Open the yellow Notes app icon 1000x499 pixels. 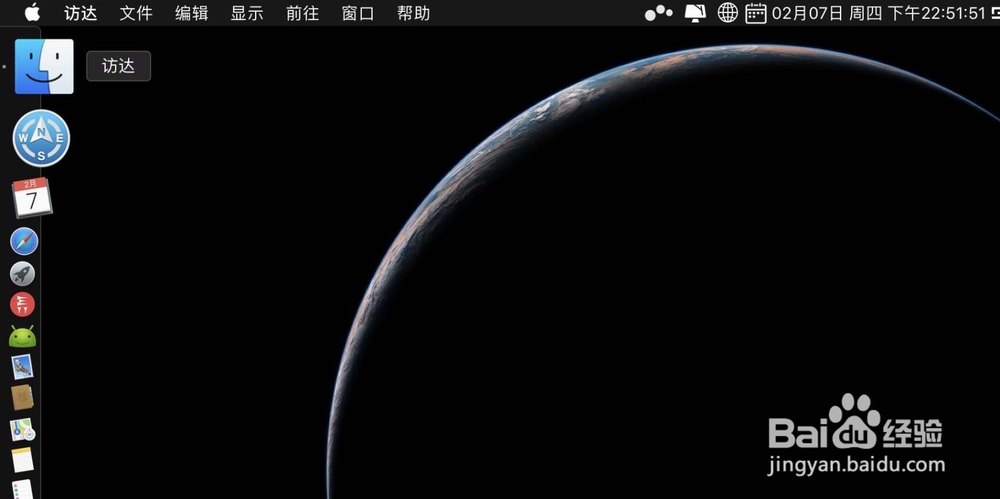coord(23,460)
